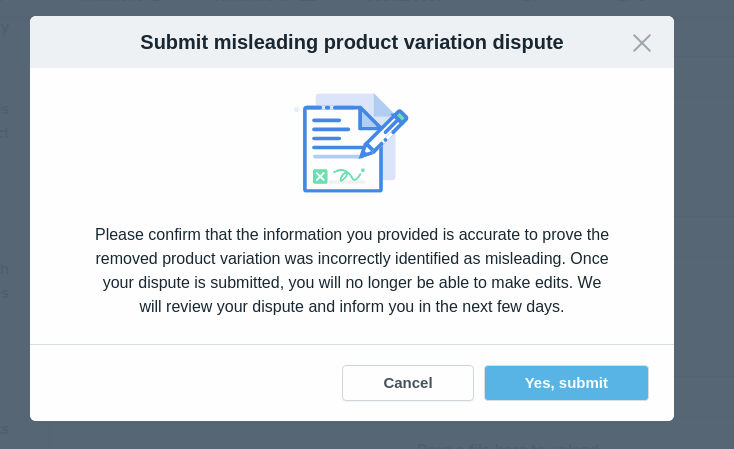Click the Cancel button

[408, 383]
